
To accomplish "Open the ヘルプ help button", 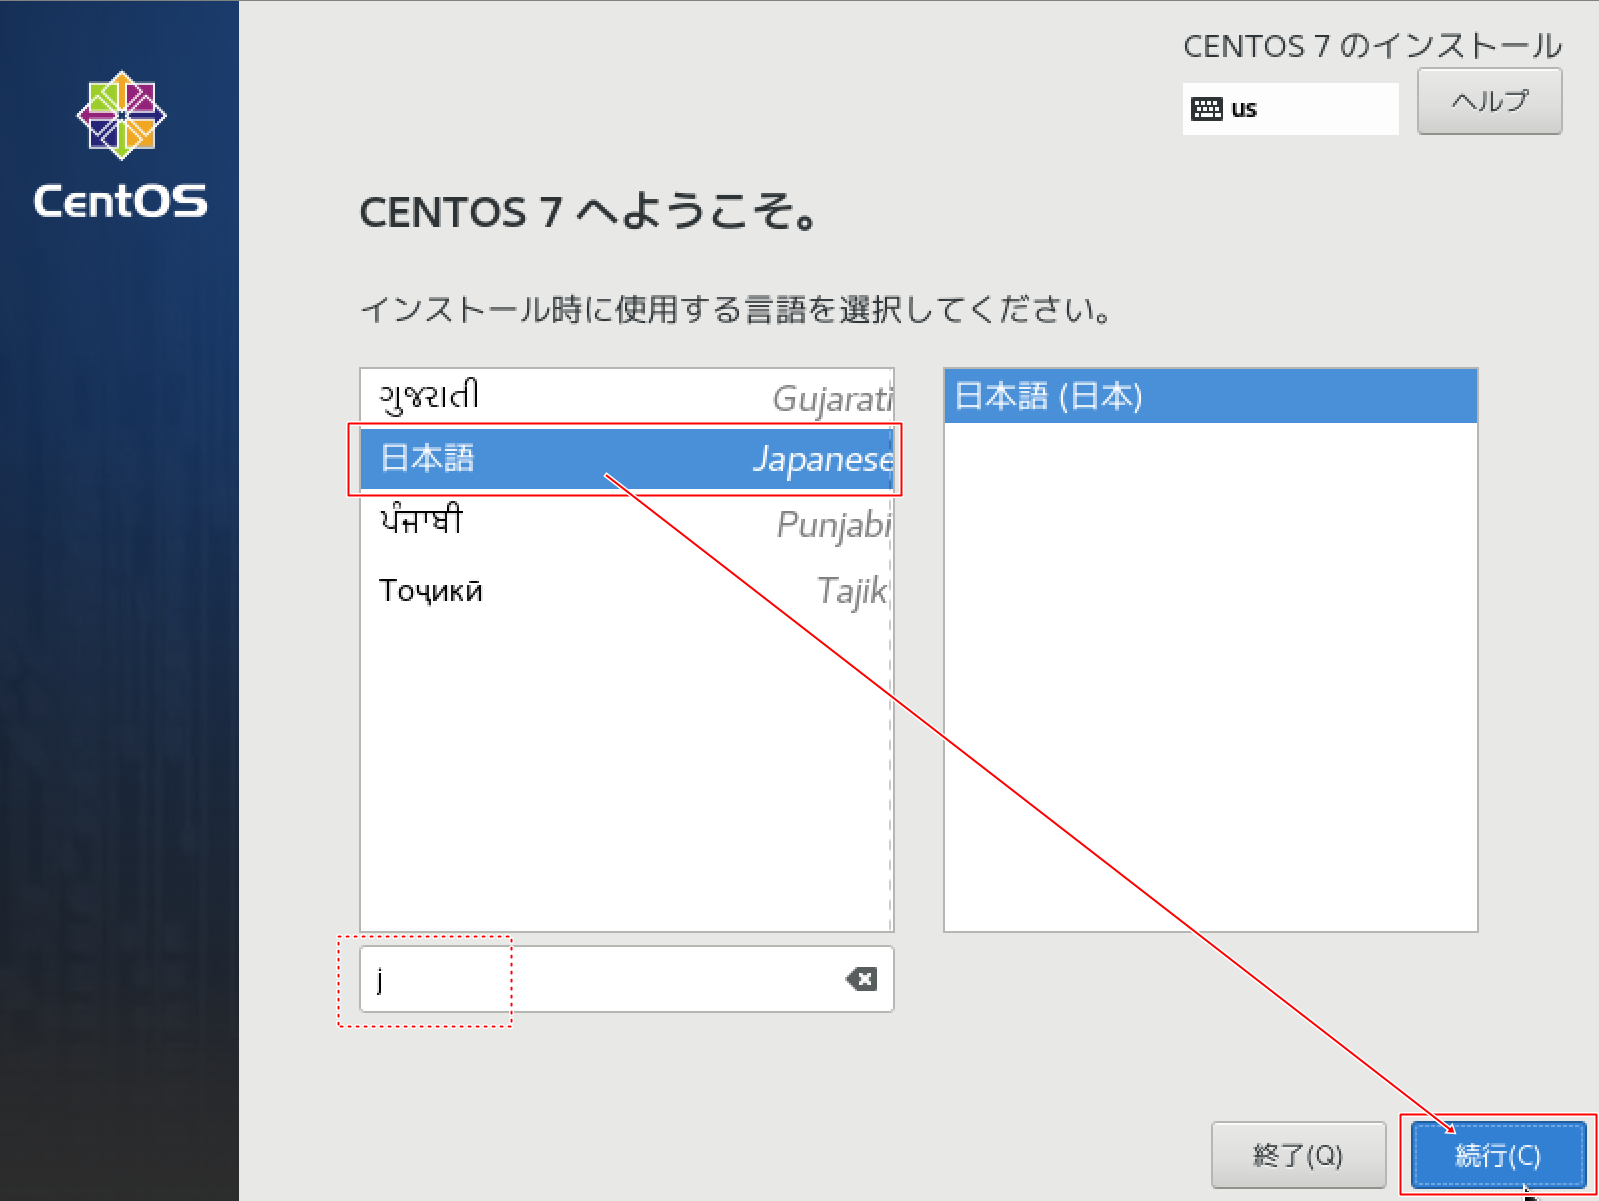I will pos(1489,101).
